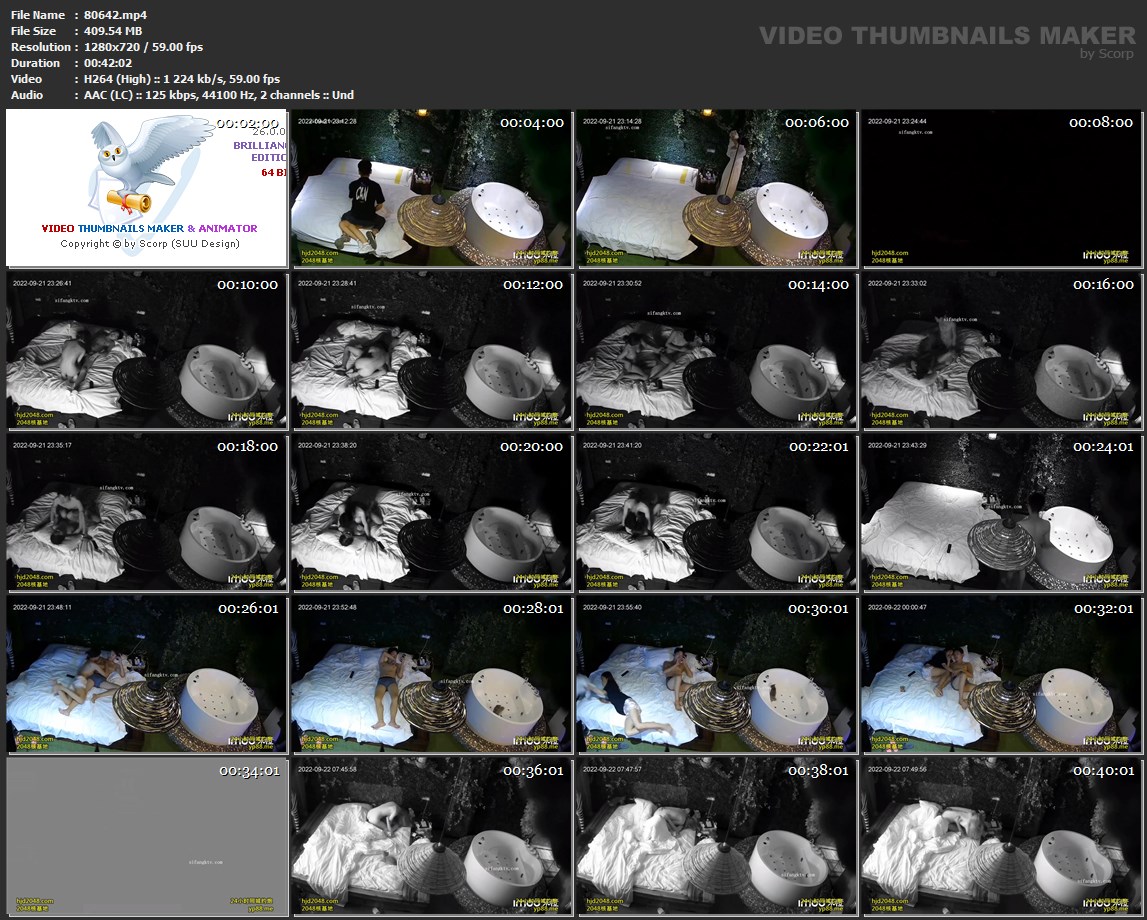Image resolution: width=1147 pixels, height=920 pixels.
Task: Select the file name 80642.mp4 text
Action: (116, 15)
